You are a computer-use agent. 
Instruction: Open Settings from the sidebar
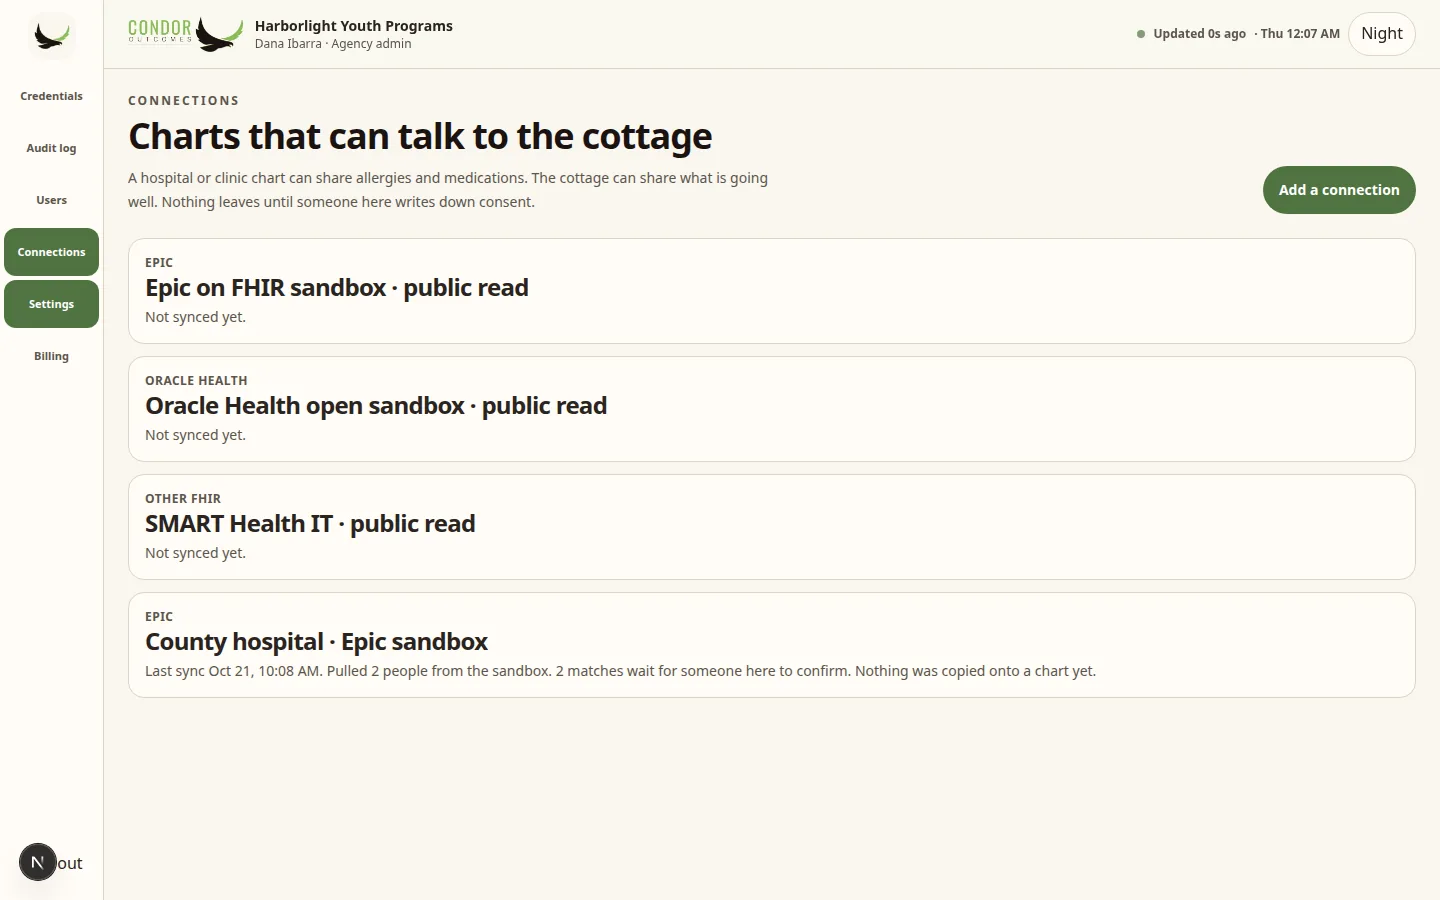pyautogui.click(x=51, y=304)
